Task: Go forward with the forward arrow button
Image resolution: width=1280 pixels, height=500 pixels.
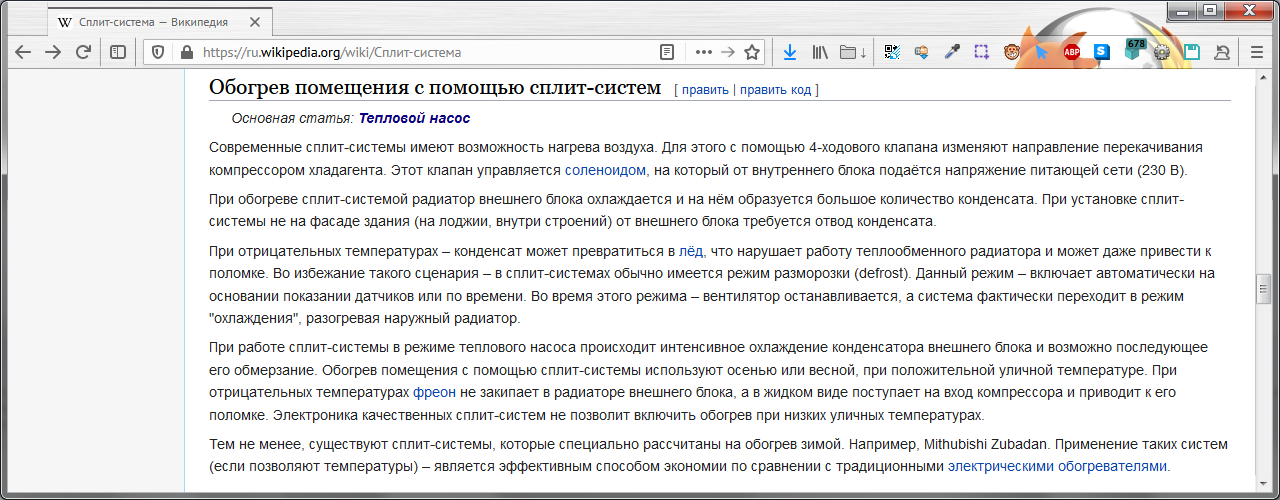Action: point(53,52)
